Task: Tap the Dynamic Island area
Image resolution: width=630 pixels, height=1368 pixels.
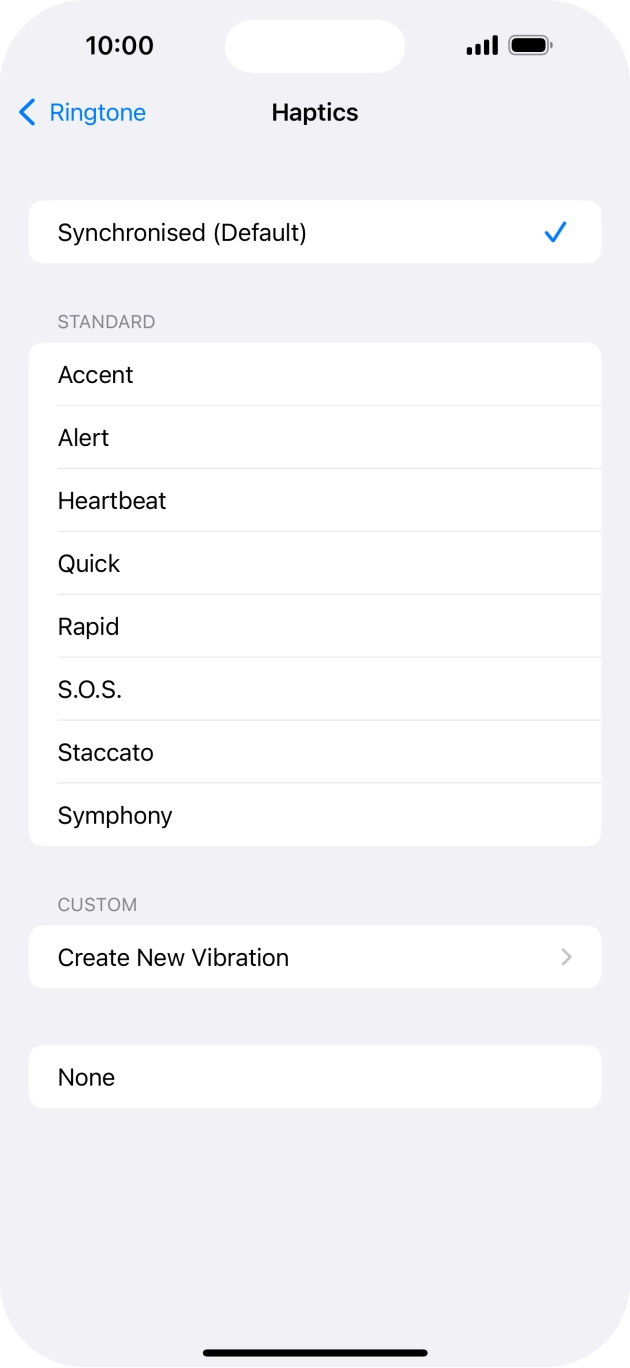Action: coord(314,46)
